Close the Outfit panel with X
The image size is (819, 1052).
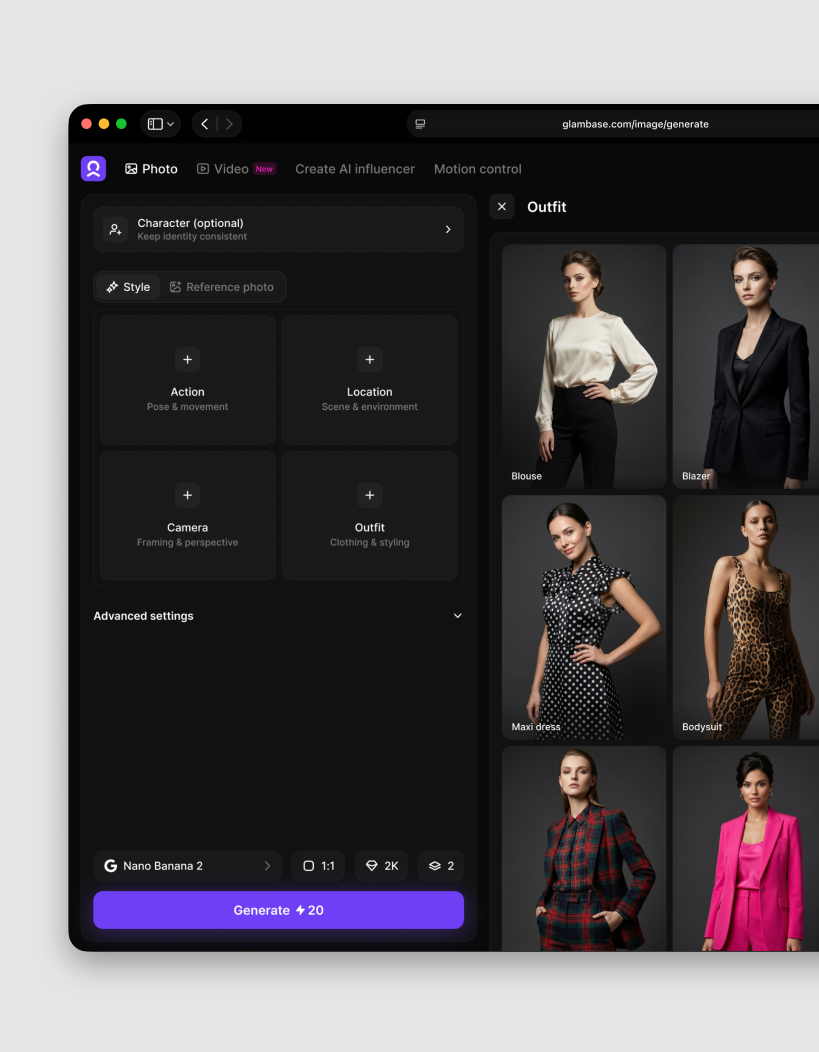tap(502, 207)
